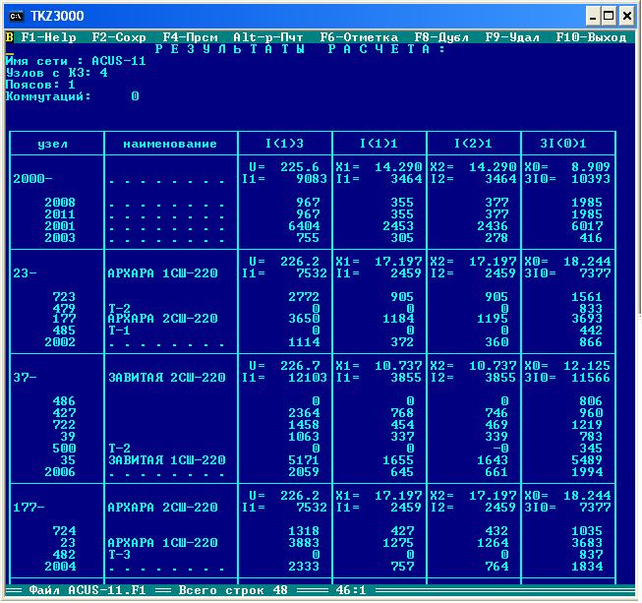Click 'Всего строк 48' in status bar

(x=233, y=590)
